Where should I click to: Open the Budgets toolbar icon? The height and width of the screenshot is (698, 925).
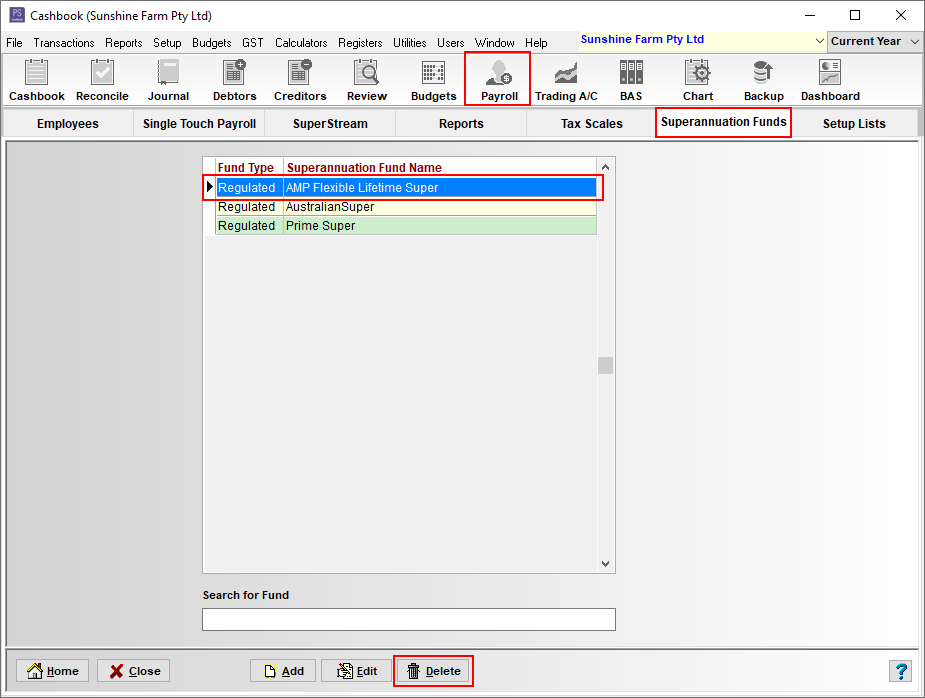click(x=434, y=80)
